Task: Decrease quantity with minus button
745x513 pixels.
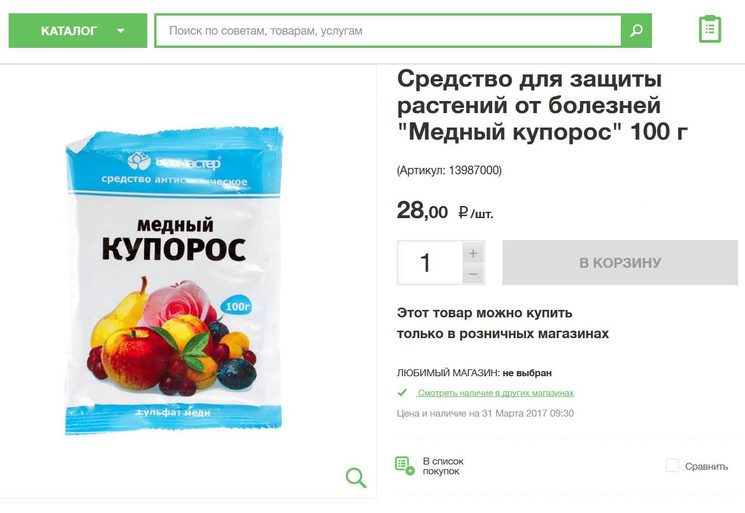Action: click(x=473, y=274)
